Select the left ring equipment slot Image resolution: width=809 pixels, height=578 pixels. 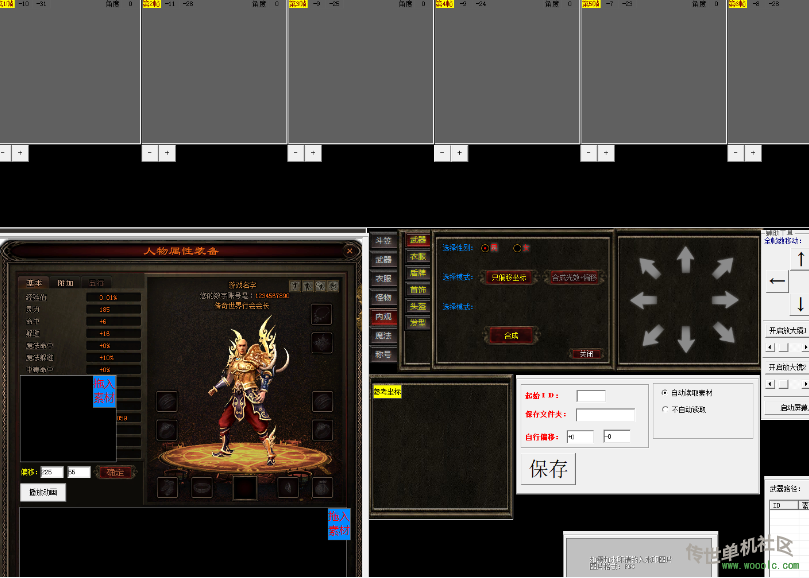tap(167, 429)
